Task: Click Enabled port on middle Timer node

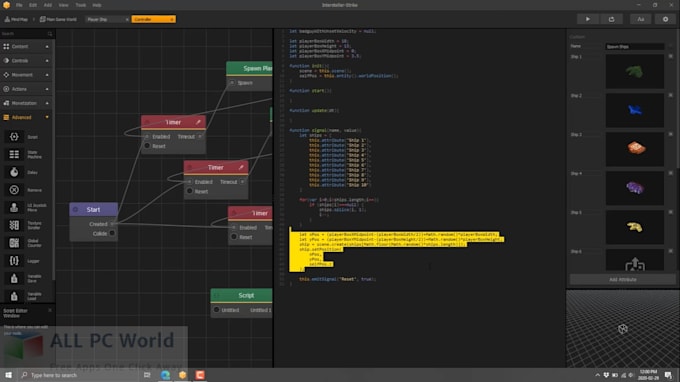Action: tap(190, 182)
